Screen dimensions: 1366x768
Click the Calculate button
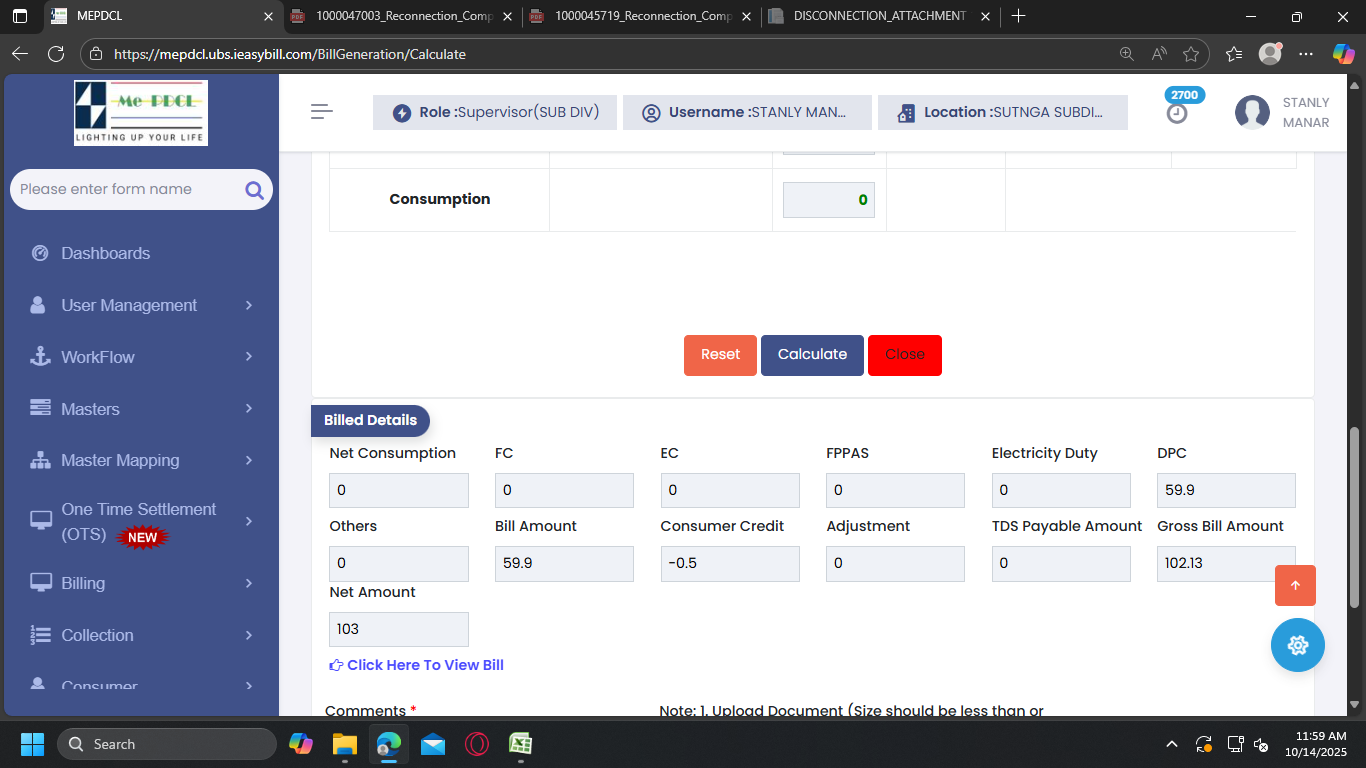(x=812, y=355)
